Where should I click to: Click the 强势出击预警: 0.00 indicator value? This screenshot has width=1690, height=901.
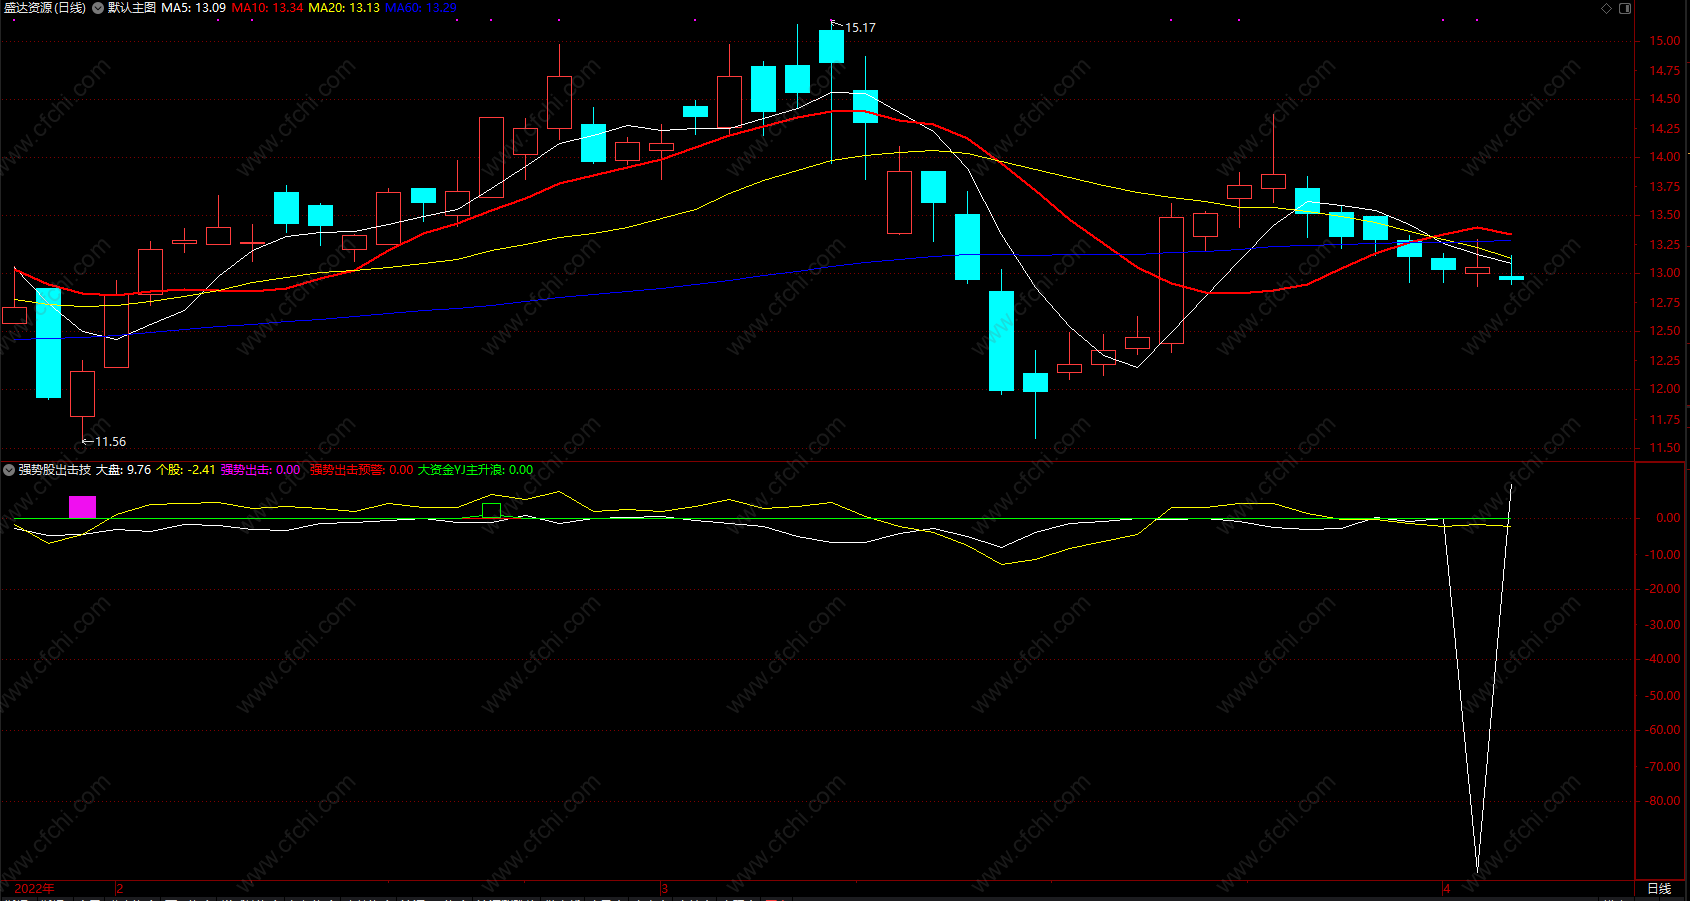361,470
